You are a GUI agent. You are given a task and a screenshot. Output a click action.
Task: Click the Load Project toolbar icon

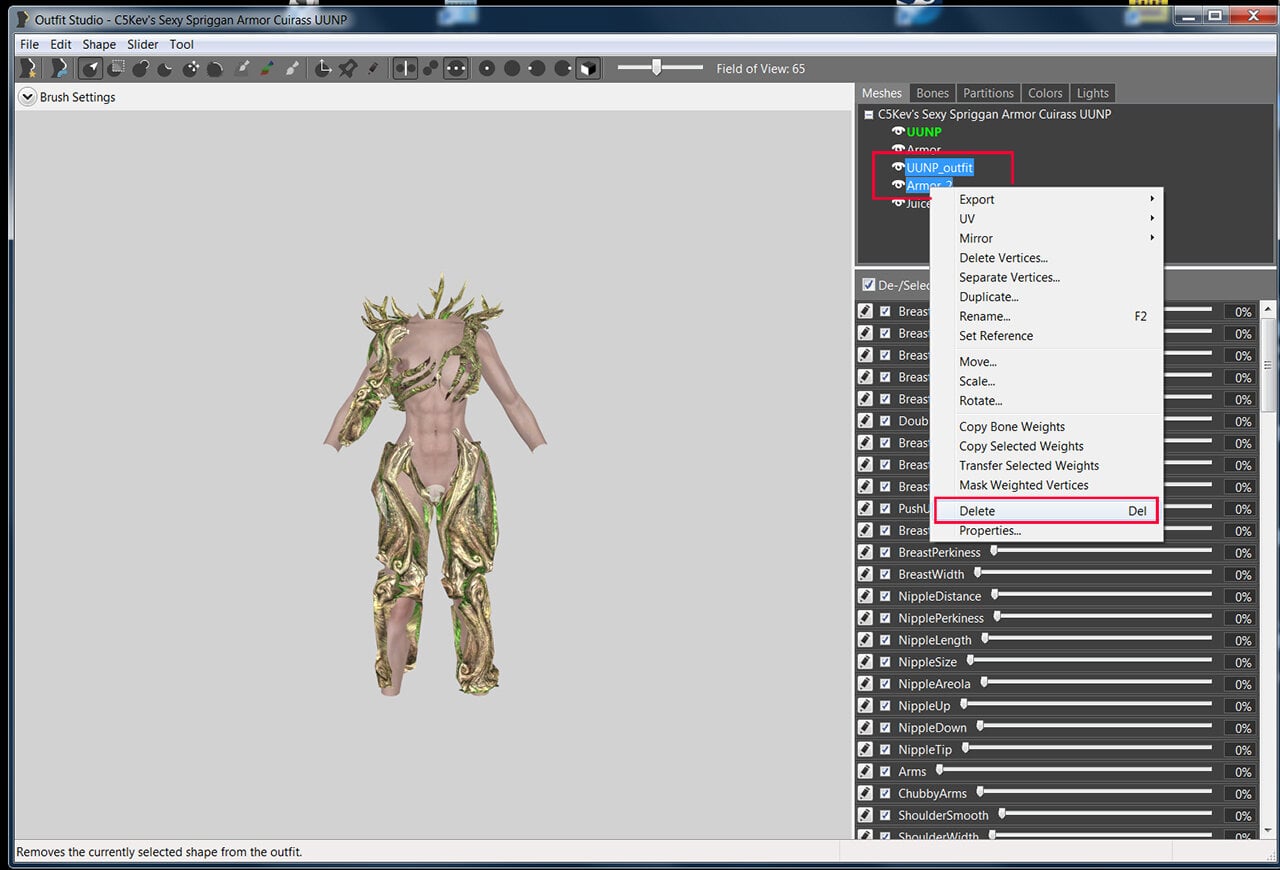[x=60, y=68]
